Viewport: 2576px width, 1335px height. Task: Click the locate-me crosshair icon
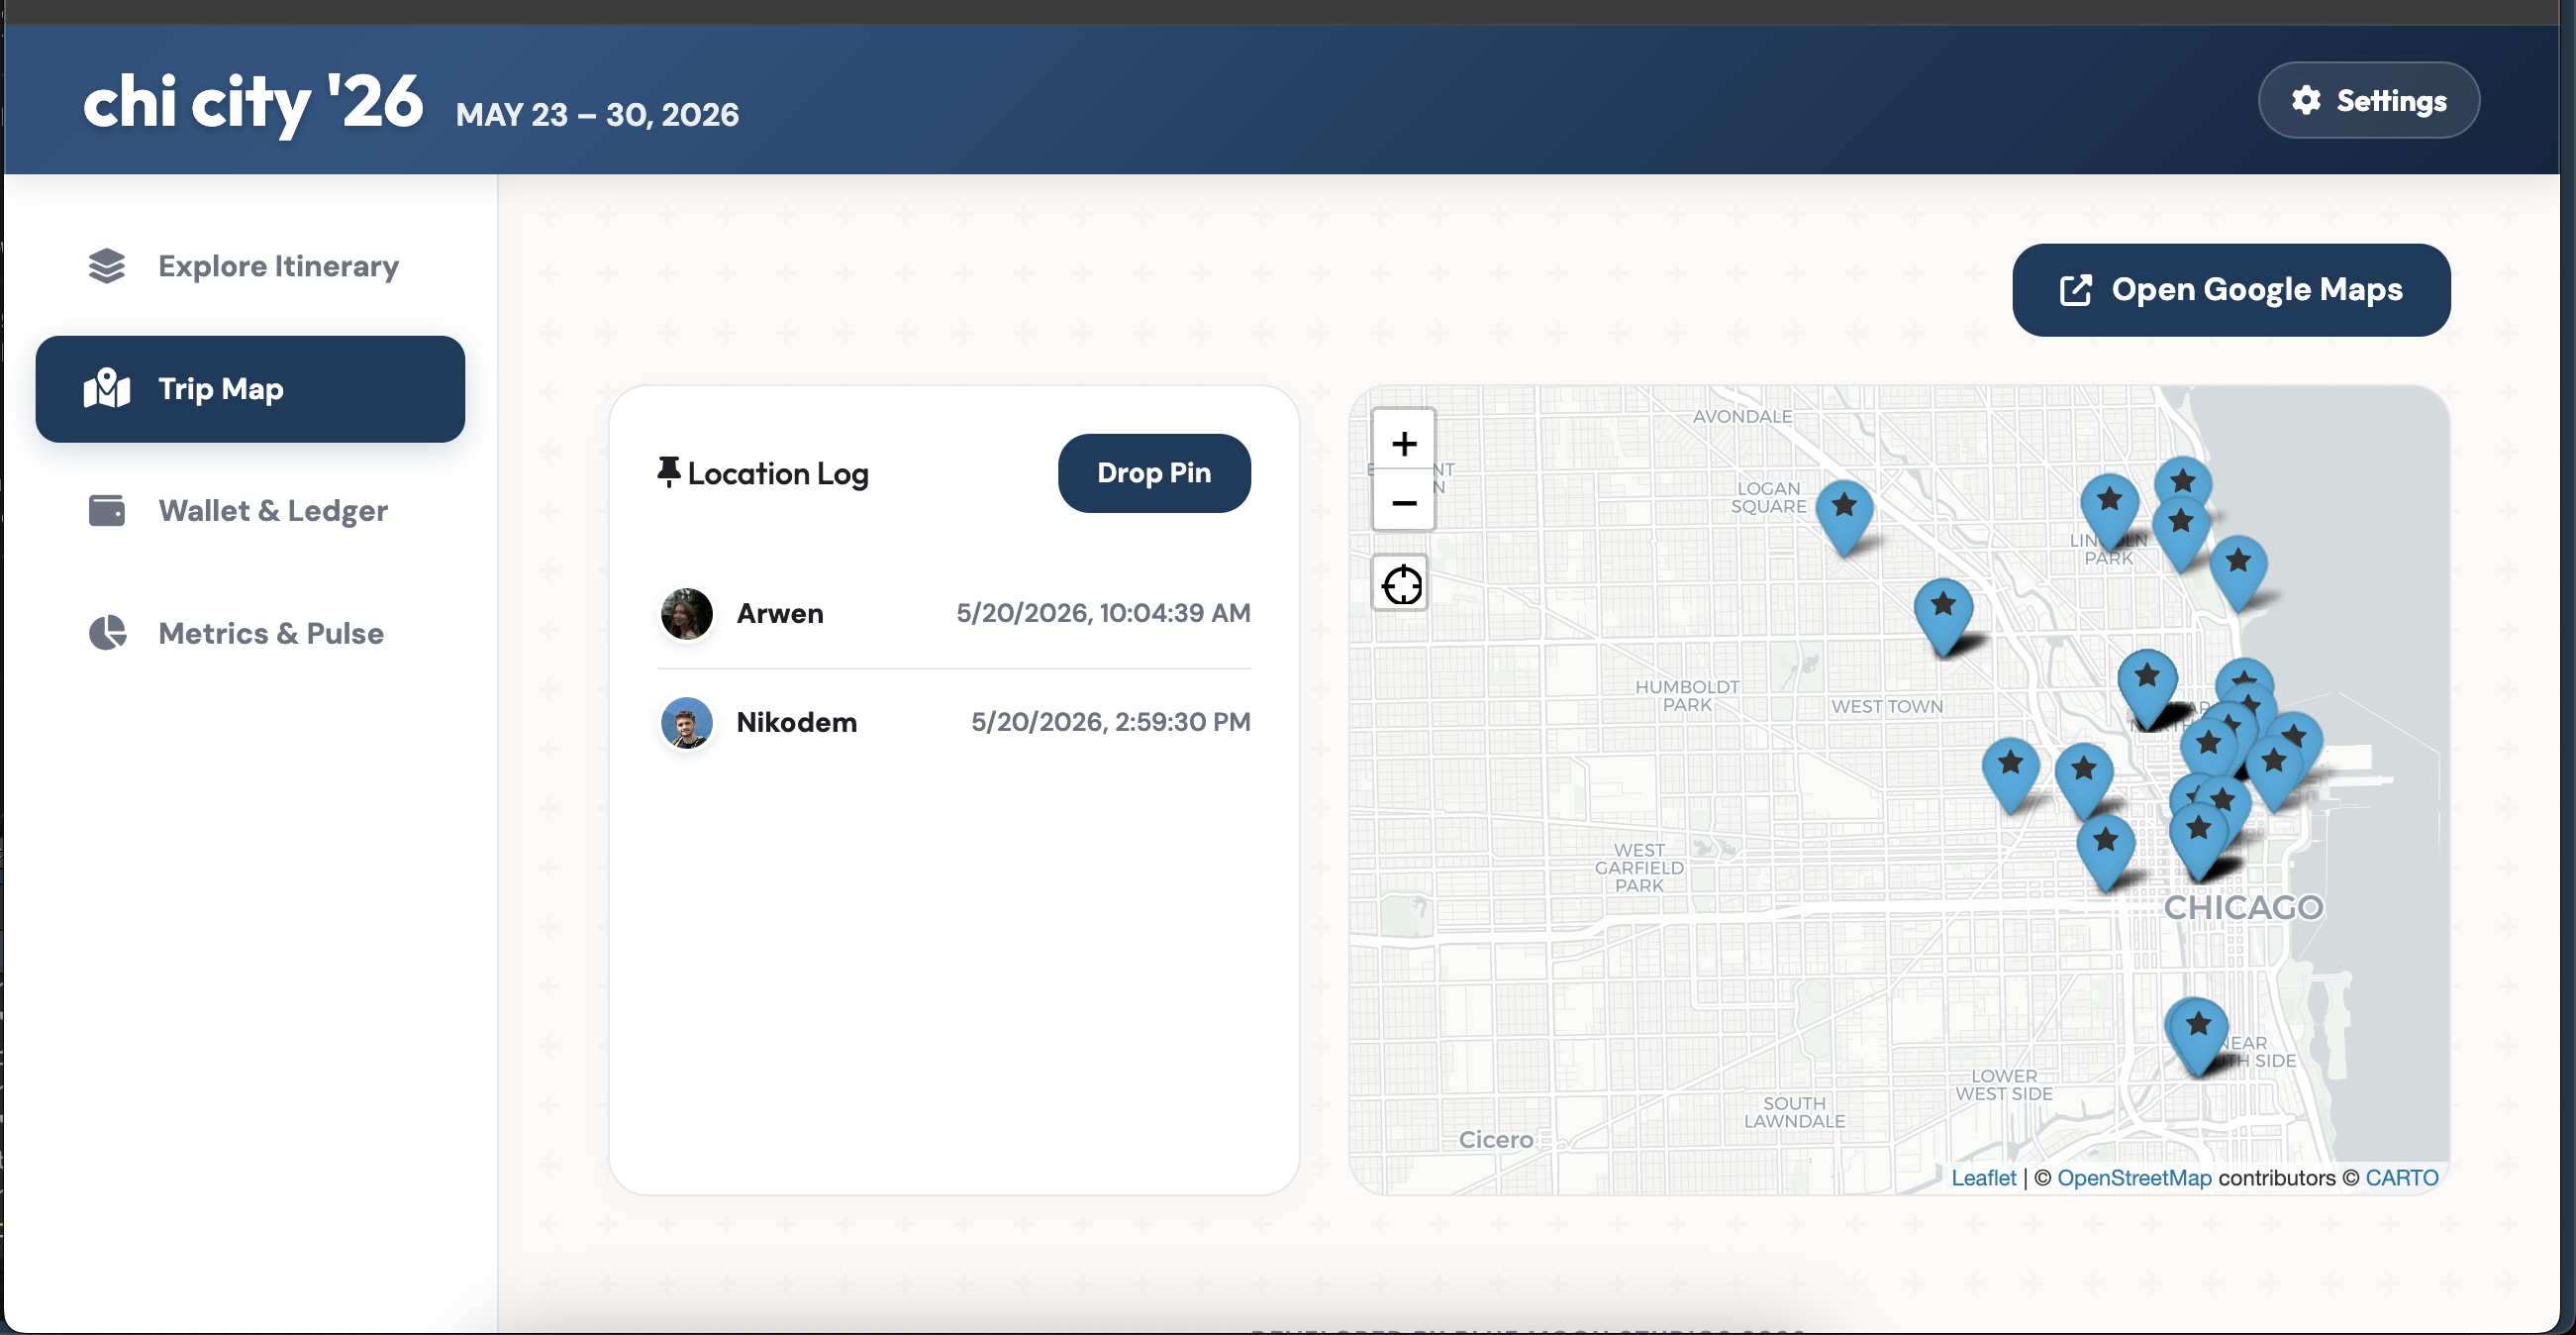1401,584
